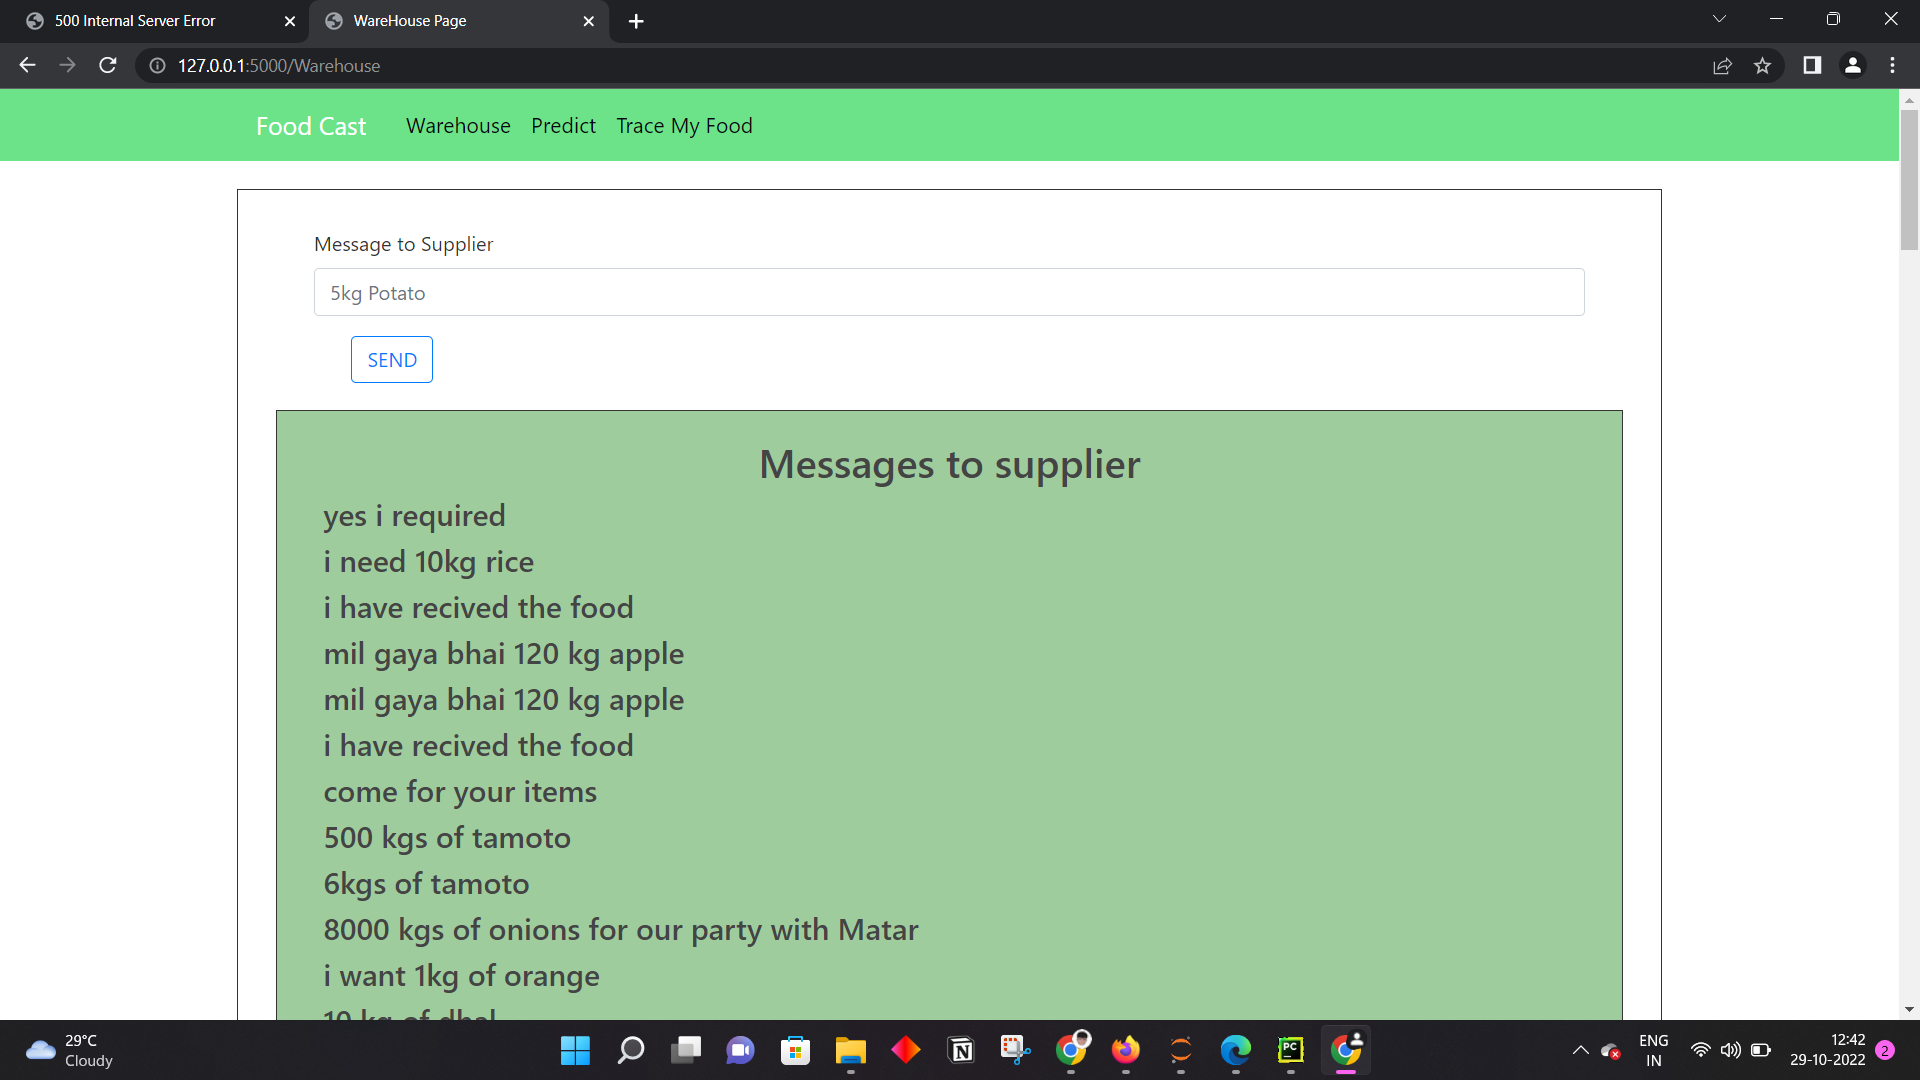1920x1080 pixels.
Task: Focus the Message to Supplier field
Action: (x=948, y=293)
